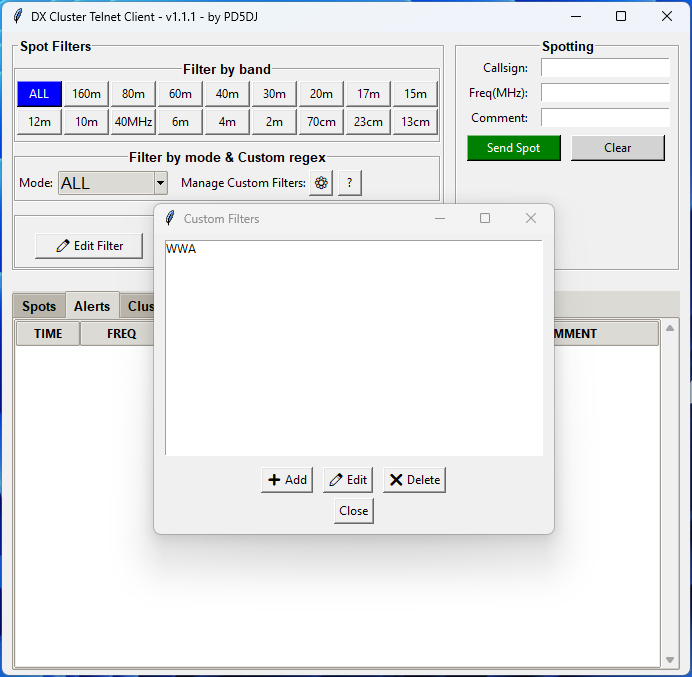Screen dimensions: 692x677
Task: Switch to the Spots tab
Action: pyautogui.click(x=39, y=306)
